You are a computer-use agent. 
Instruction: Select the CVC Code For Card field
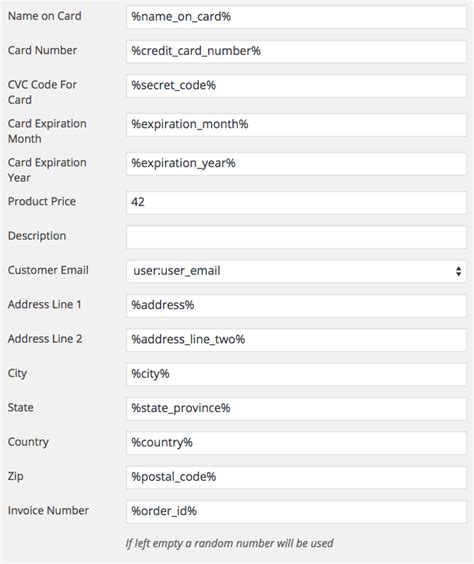(296, 86)
